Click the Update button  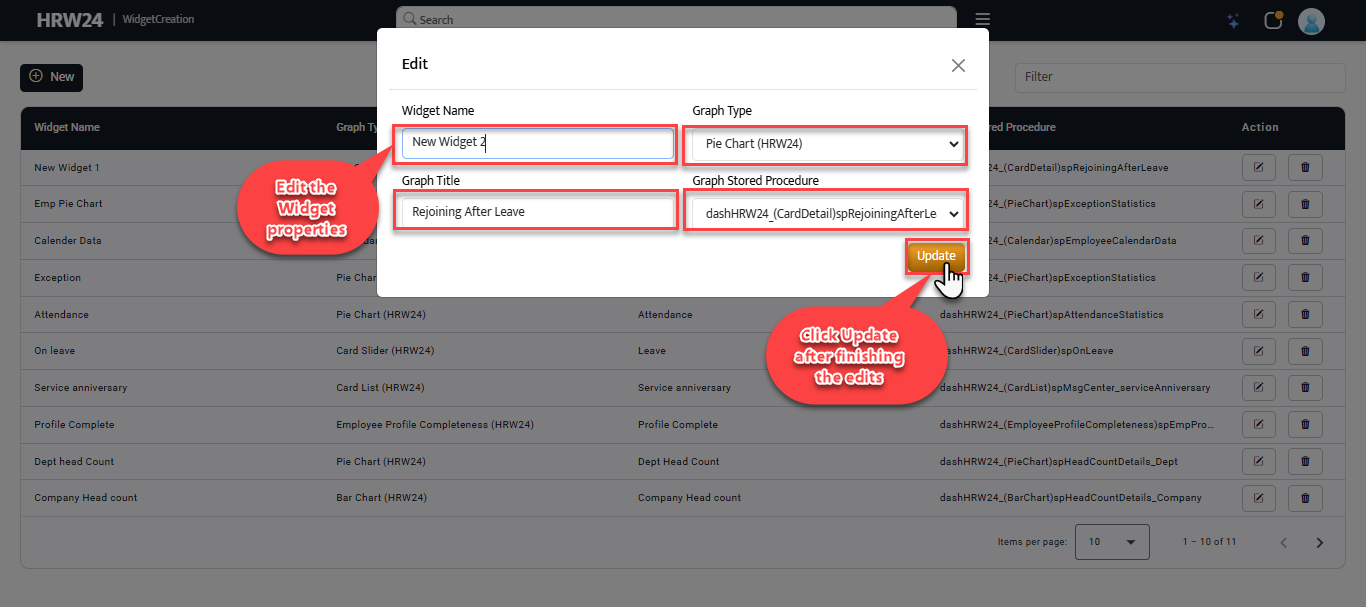tap(936, 256)
